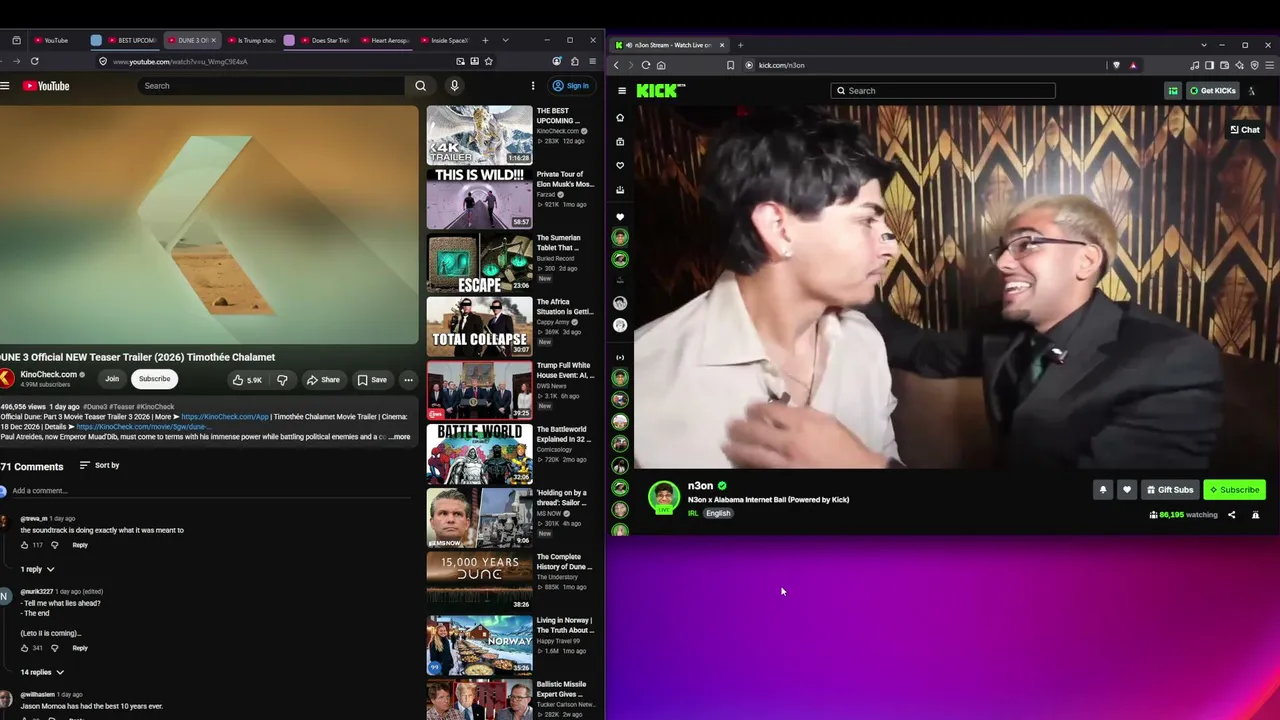Open more actions menu under the Dune video
The image size is (1280, 720).
[408, 380]
